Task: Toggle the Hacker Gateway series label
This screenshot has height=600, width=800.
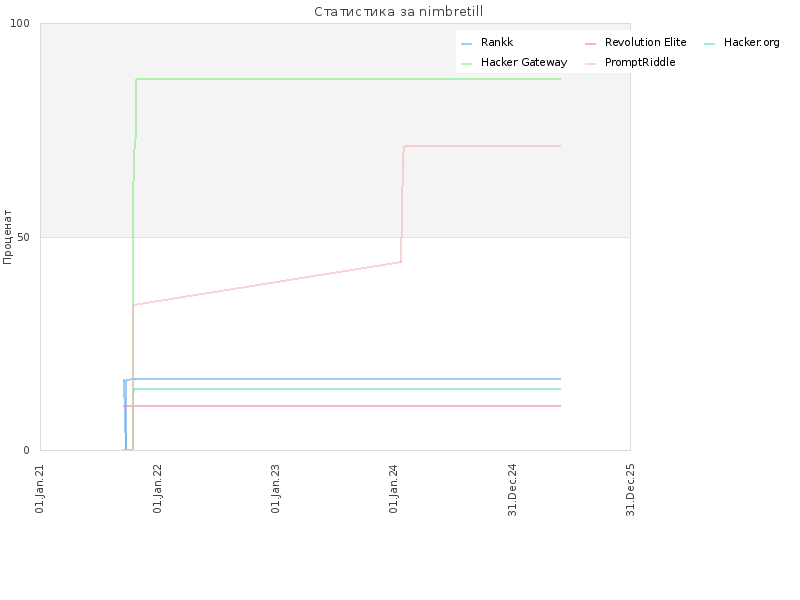Action: [x=524, y=62]
